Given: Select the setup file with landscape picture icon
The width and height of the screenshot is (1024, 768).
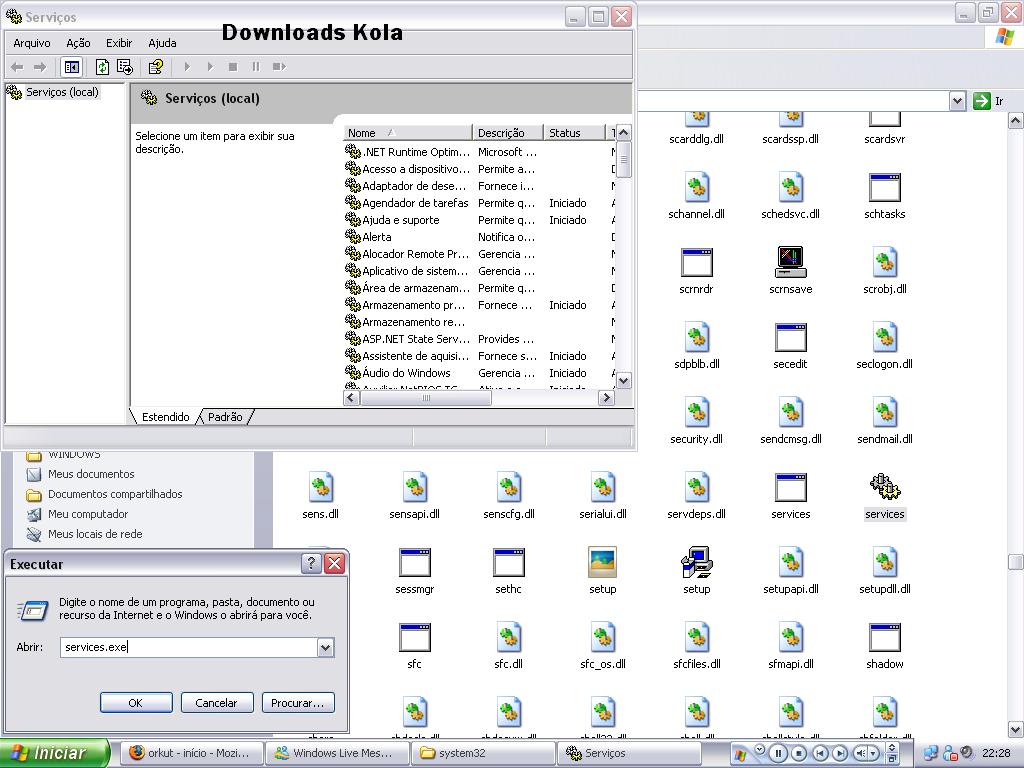Looking at the screenshot, I should click(602, 562).
